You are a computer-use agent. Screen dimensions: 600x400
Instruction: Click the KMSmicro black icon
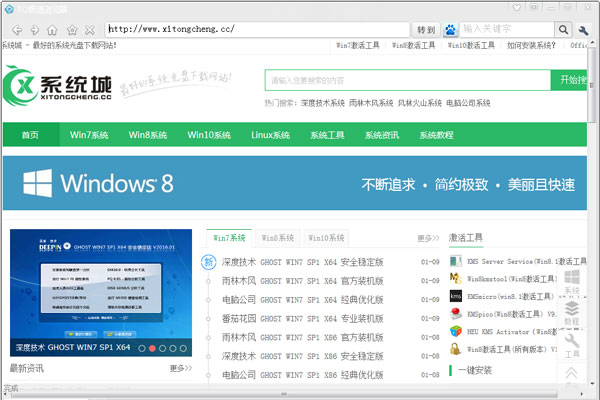[x=456, y=296]
